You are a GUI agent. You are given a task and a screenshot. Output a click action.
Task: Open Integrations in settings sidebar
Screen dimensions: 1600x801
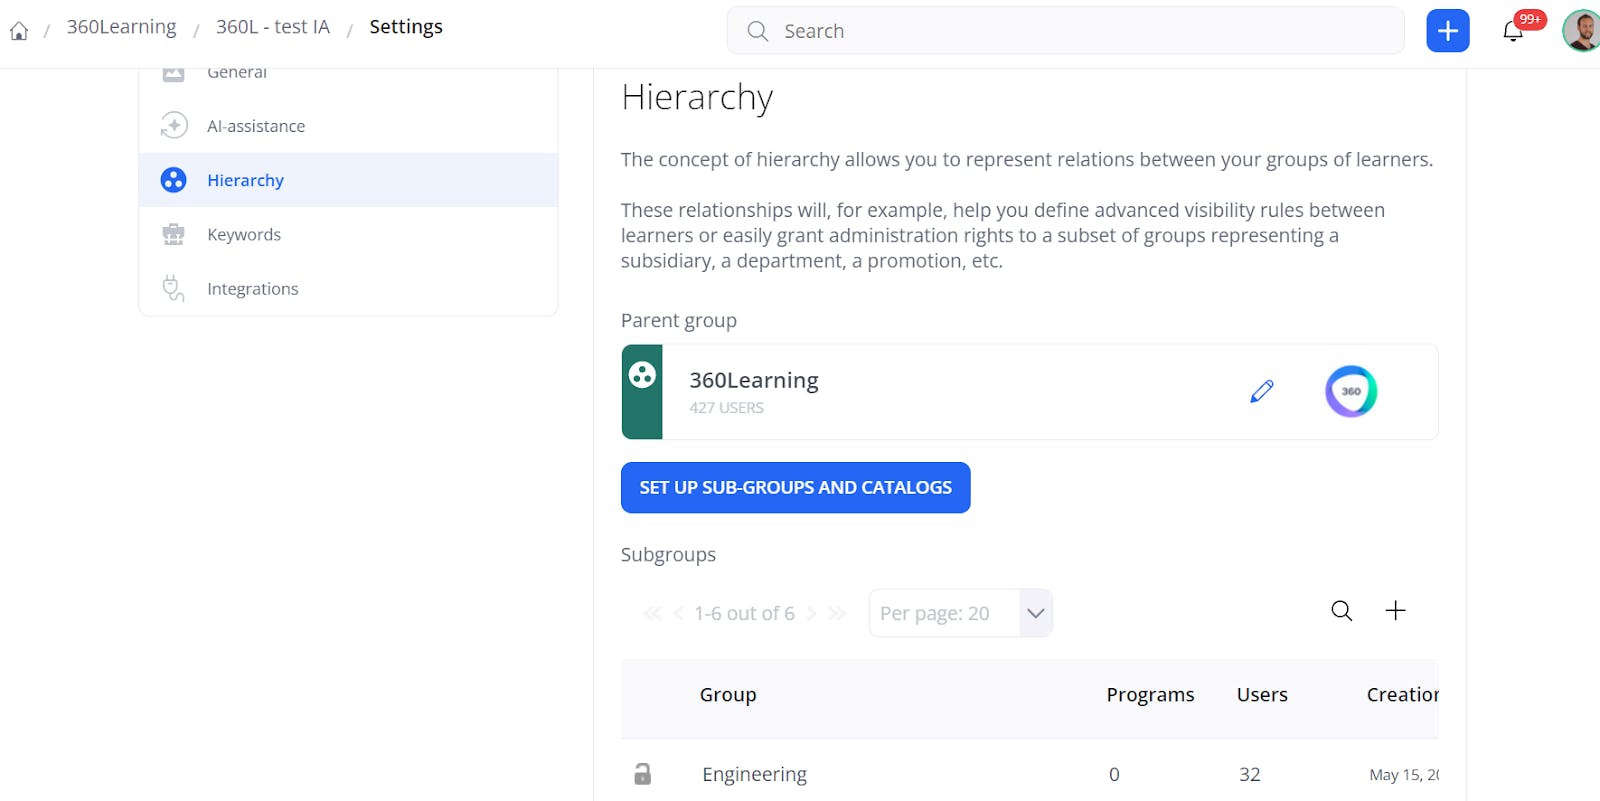pos(252,289)
